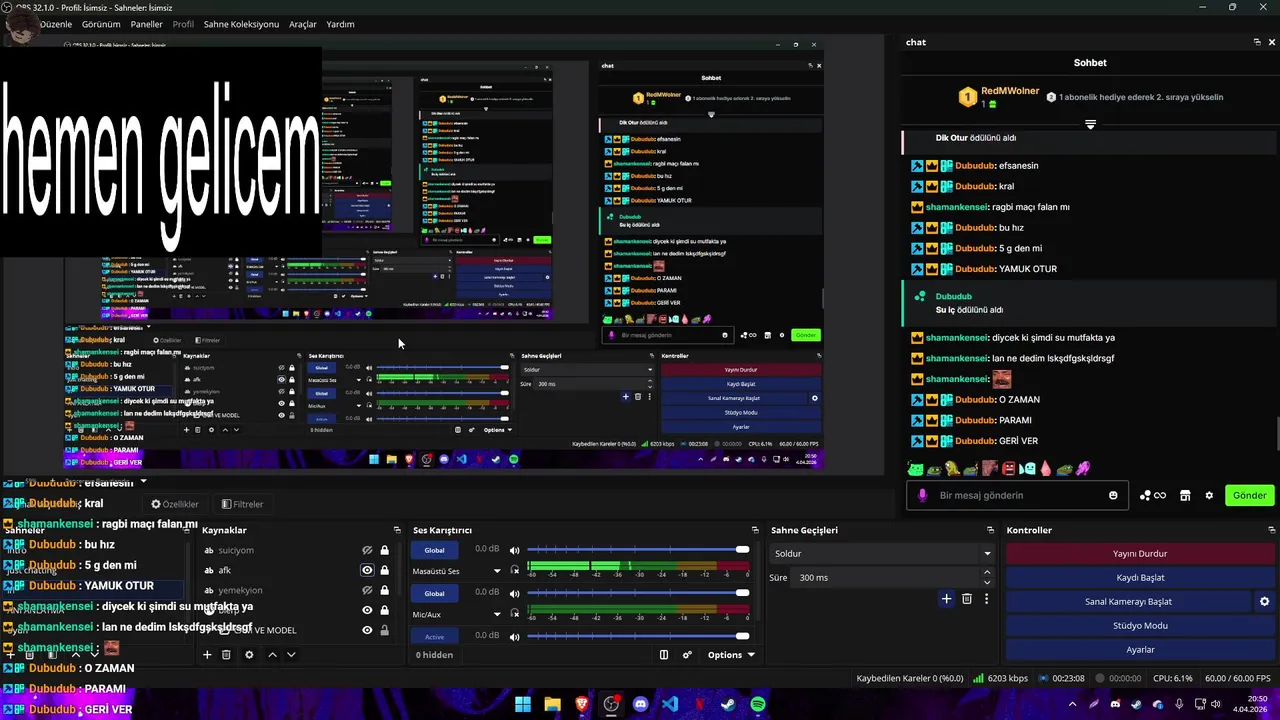Image resolution: width=1280 pixels, height=720 pixels.
Task: Toggle the Active badge in audio mixer
Action: click(434, 637)
